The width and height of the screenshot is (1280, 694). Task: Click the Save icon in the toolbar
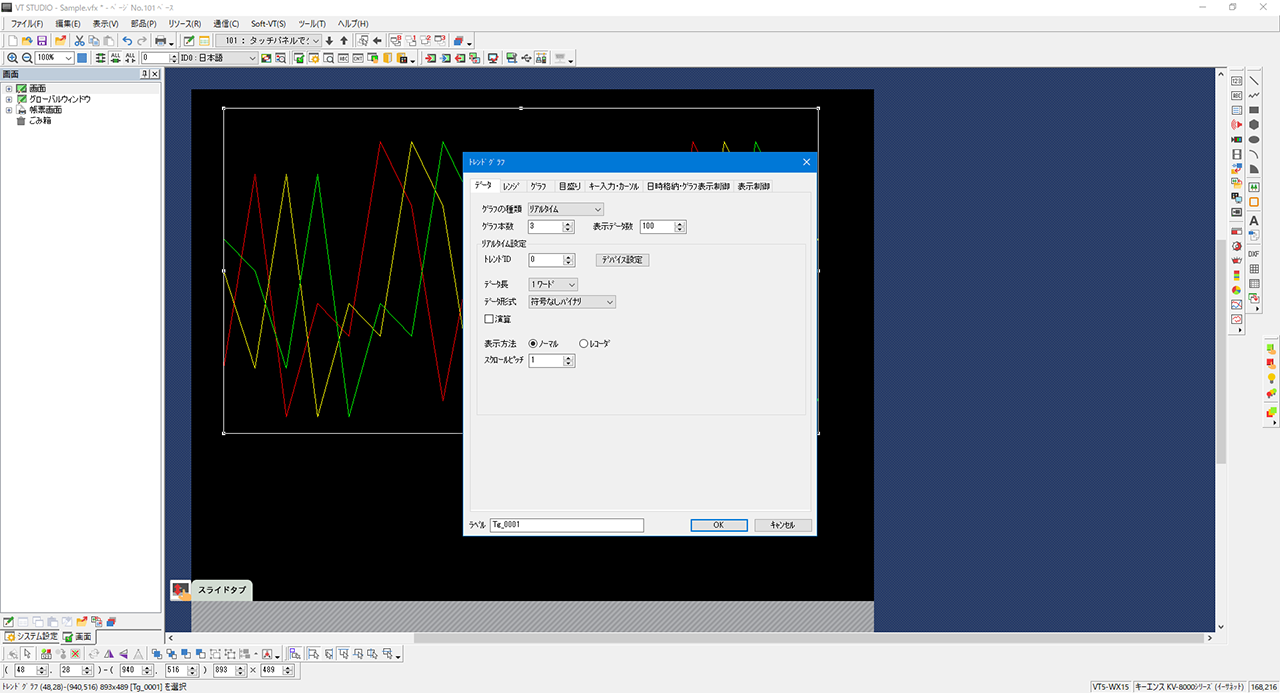42,40
